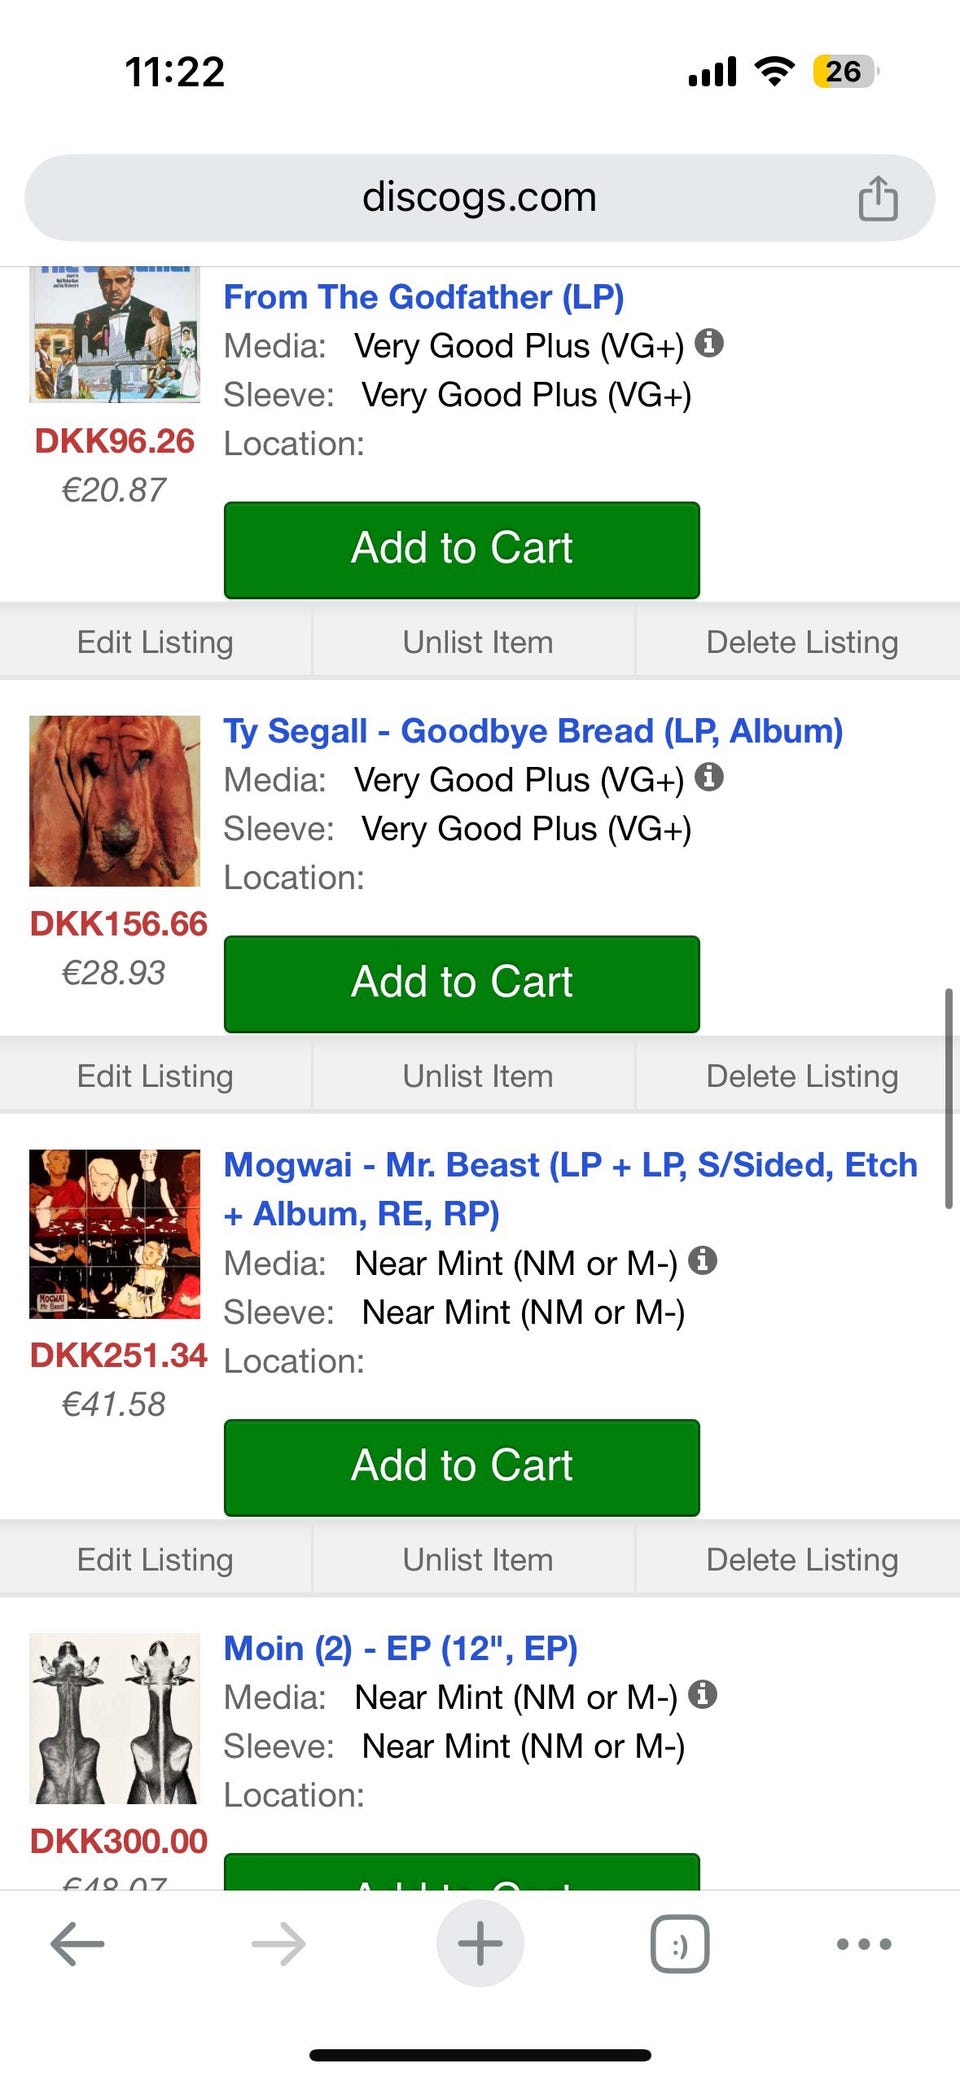Tap info icon beside Godfather media condition
Viewport: 960px width, 2081px height.
[x=709, y=343]
